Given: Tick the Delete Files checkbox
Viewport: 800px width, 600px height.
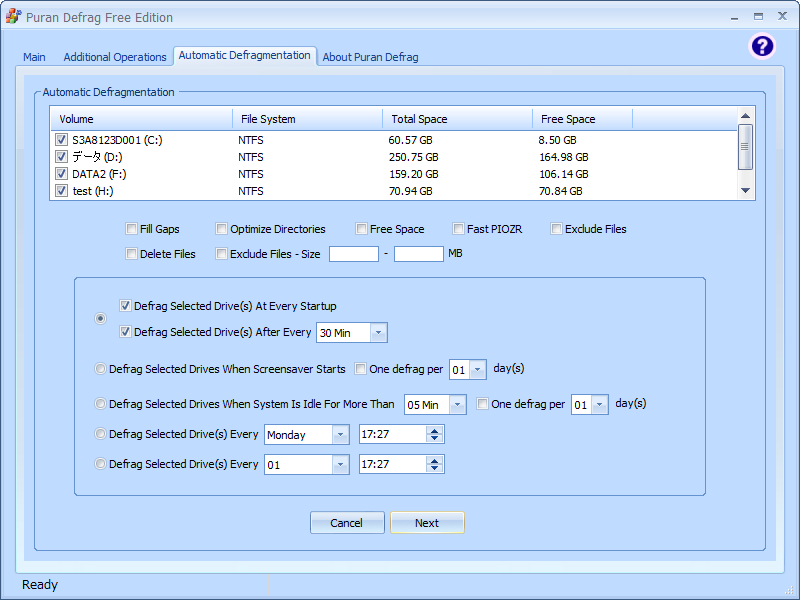Looking at the screenshot, I should 131,254.
